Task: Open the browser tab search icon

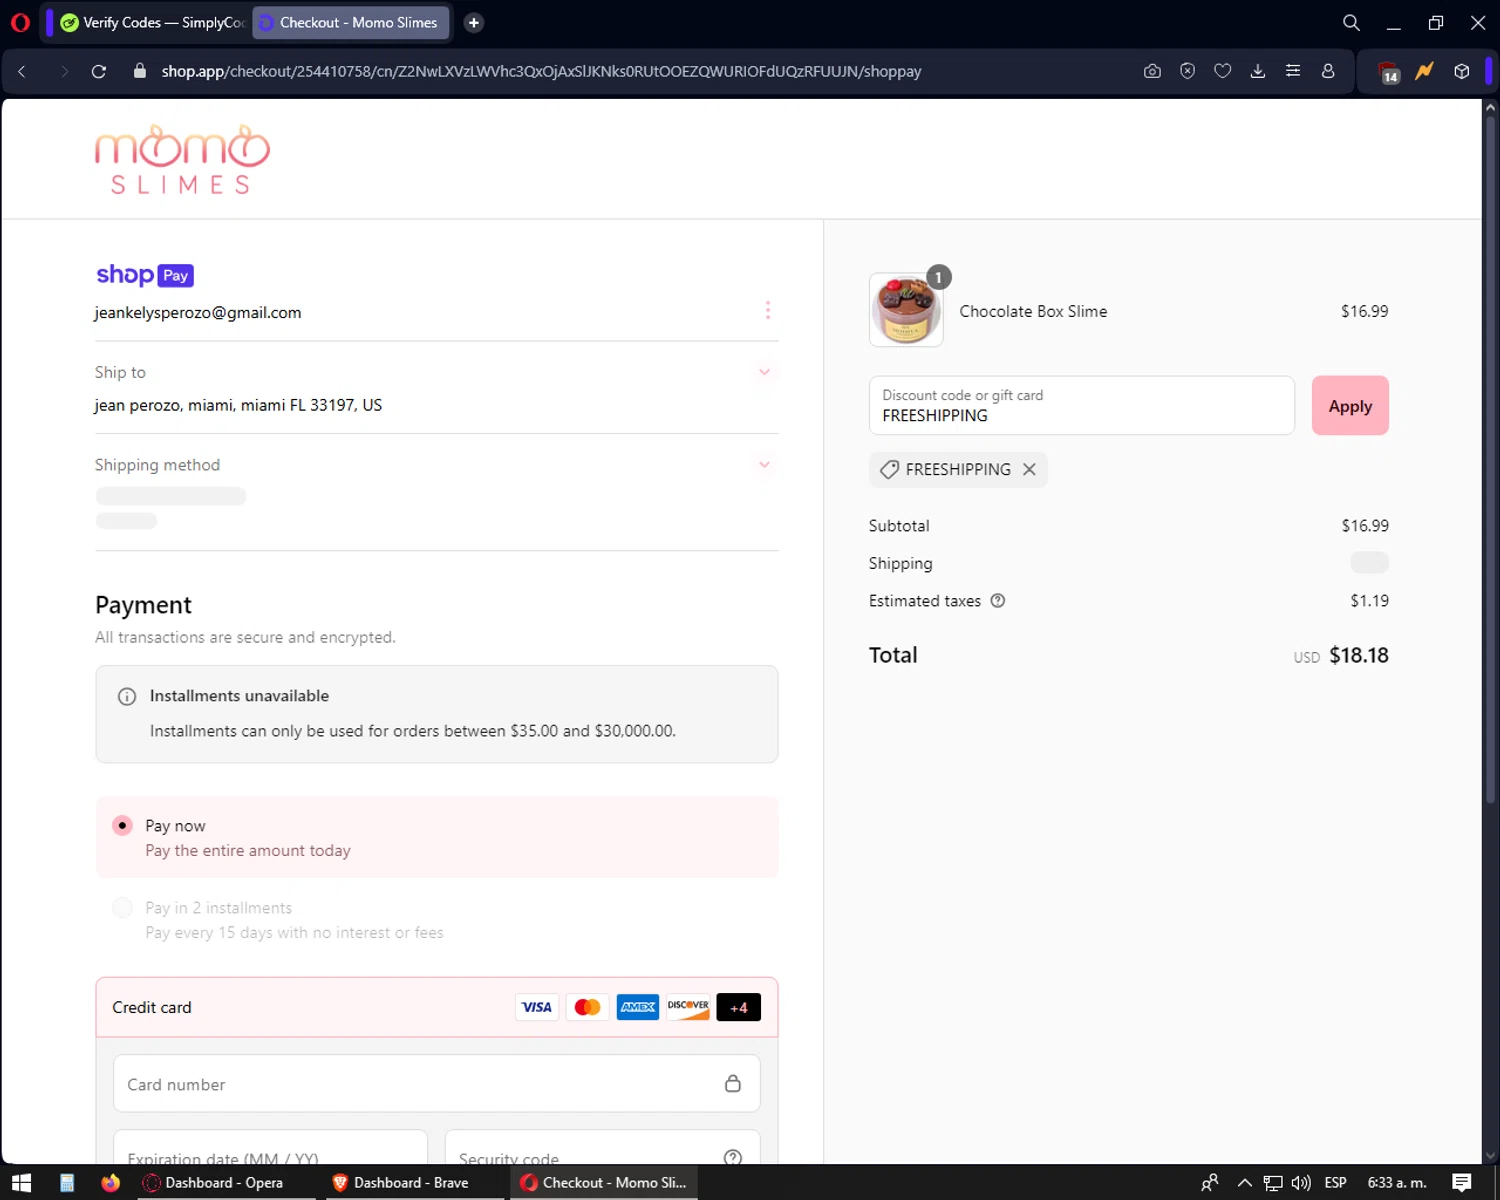Action: point(1351,22)
